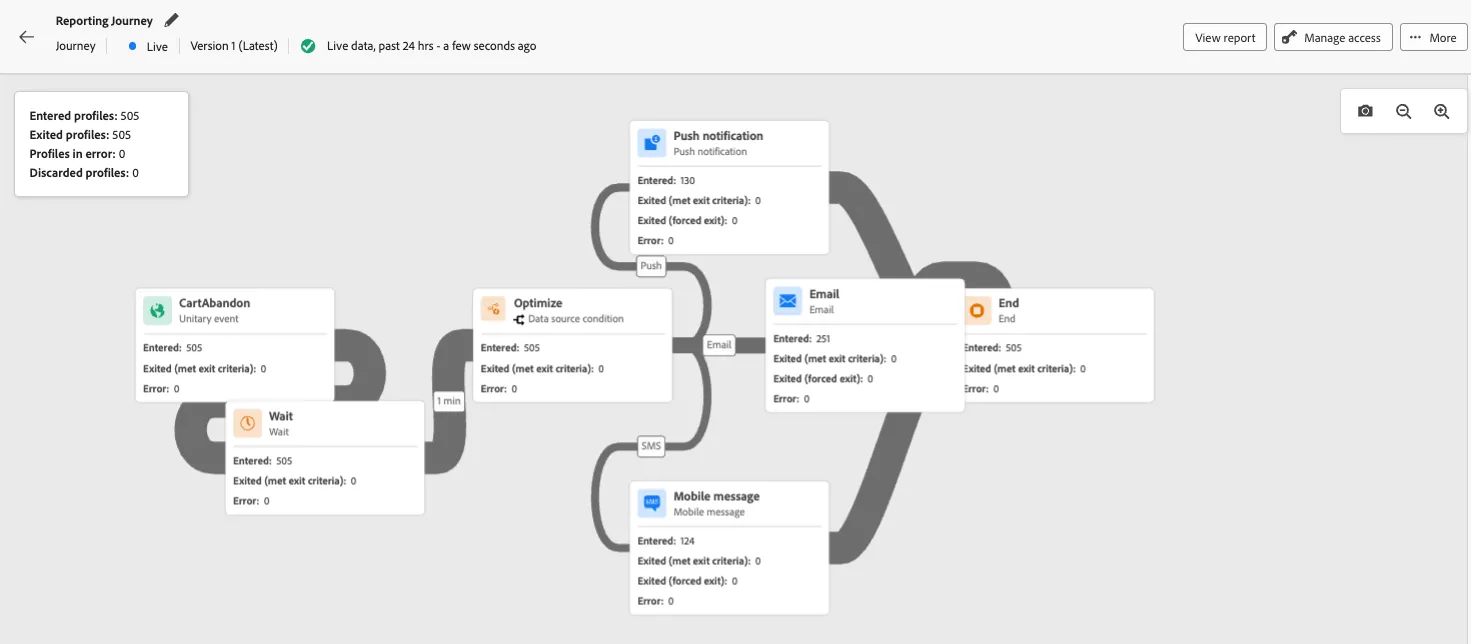1471x644 pixels.
Task: Select the End node icon
Action: tap(977, 310)
